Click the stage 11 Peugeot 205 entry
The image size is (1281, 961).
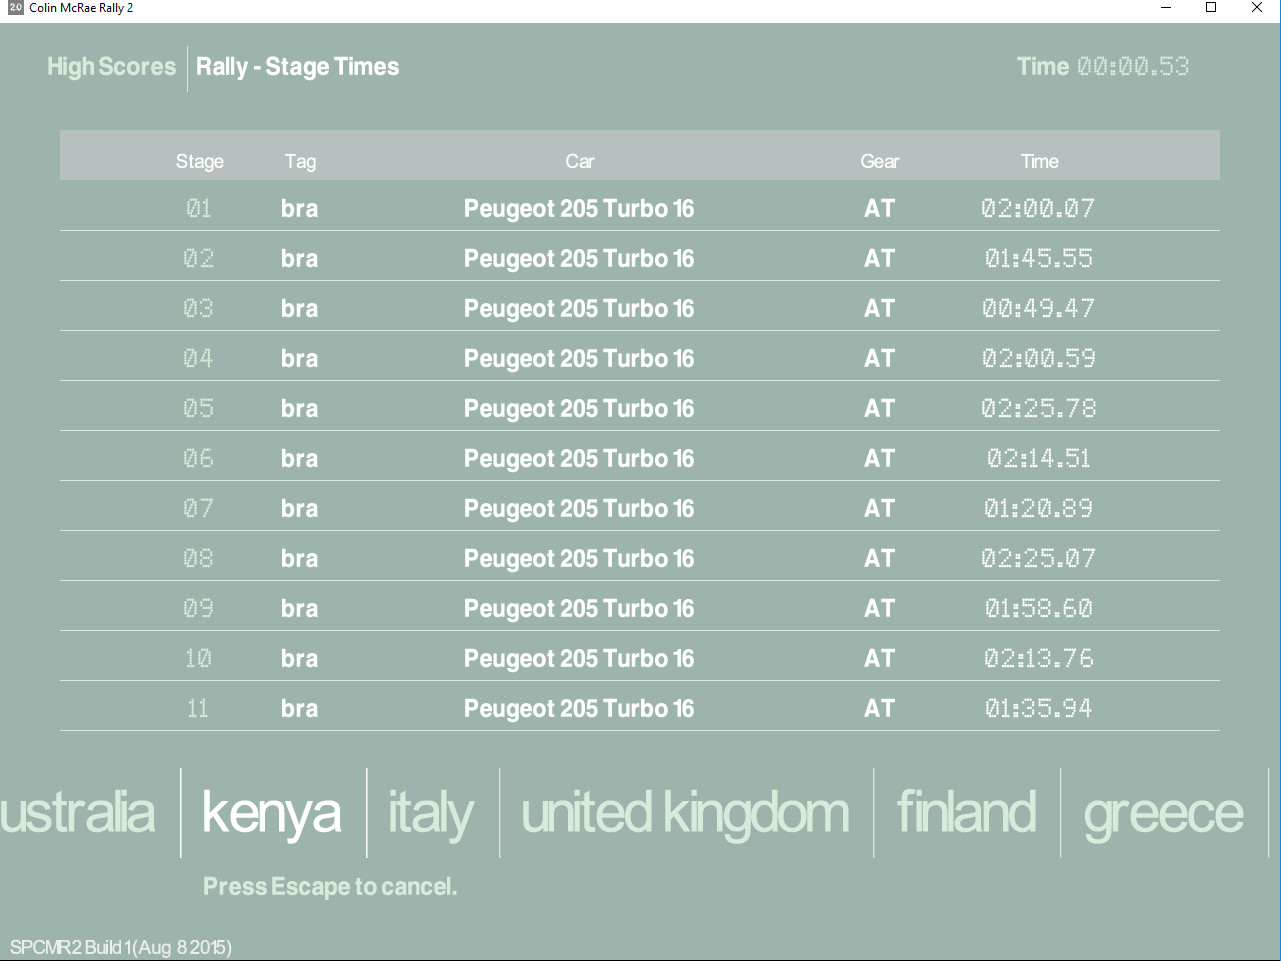(579, 708)
